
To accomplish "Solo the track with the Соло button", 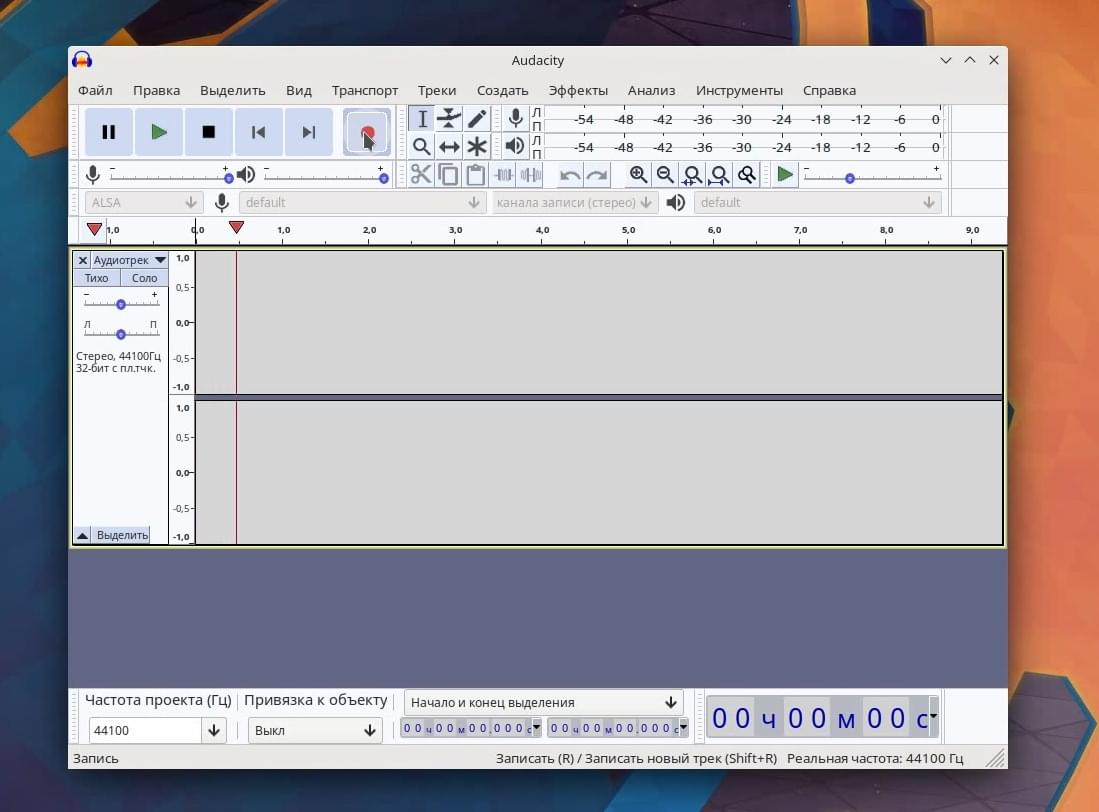I will [x=144, y=278].
